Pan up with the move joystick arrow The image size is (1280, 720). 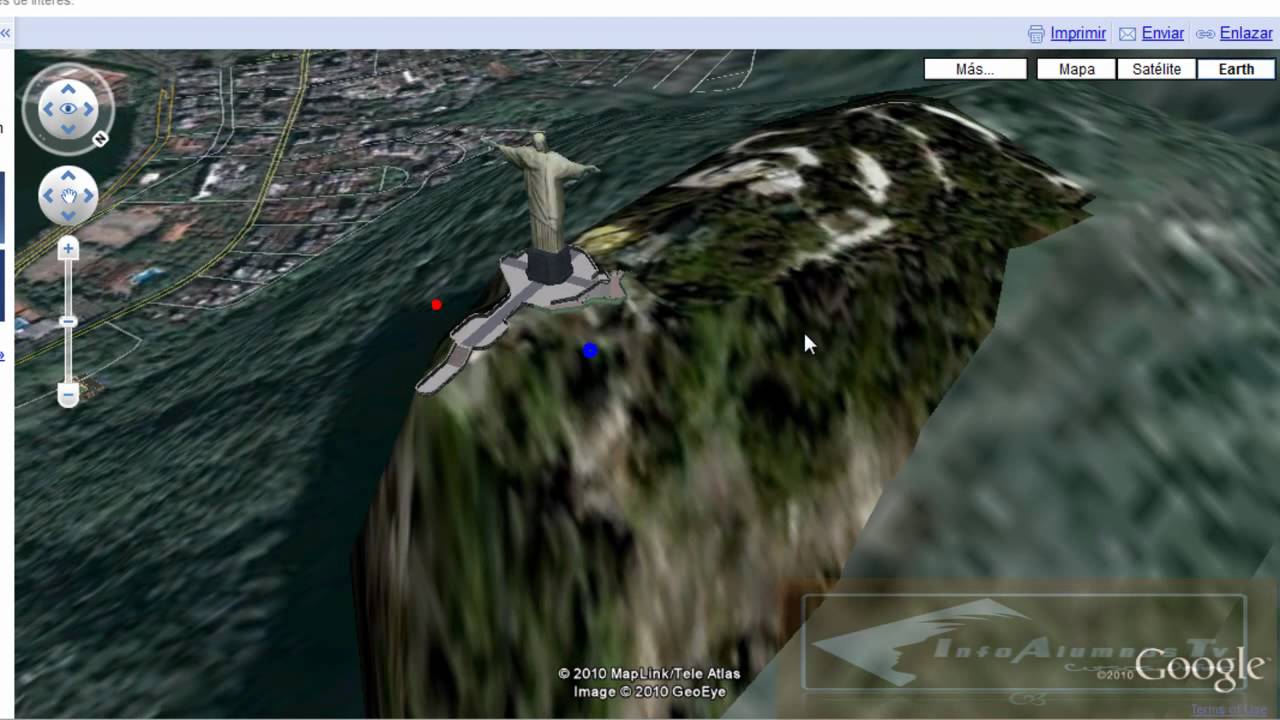[68, 176]
